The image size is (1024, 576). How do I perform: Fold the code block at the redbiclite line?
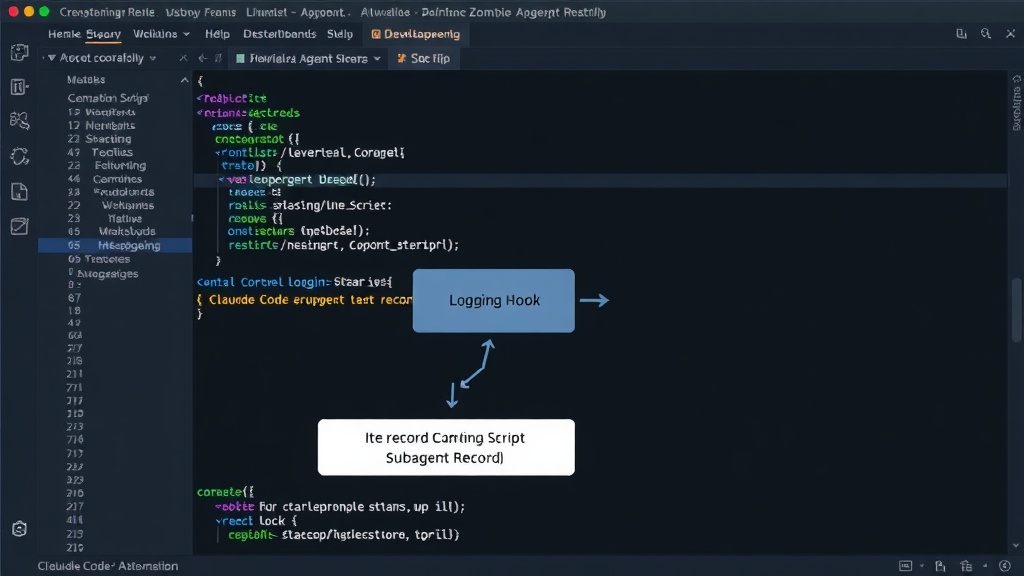[x=200, y=99]
